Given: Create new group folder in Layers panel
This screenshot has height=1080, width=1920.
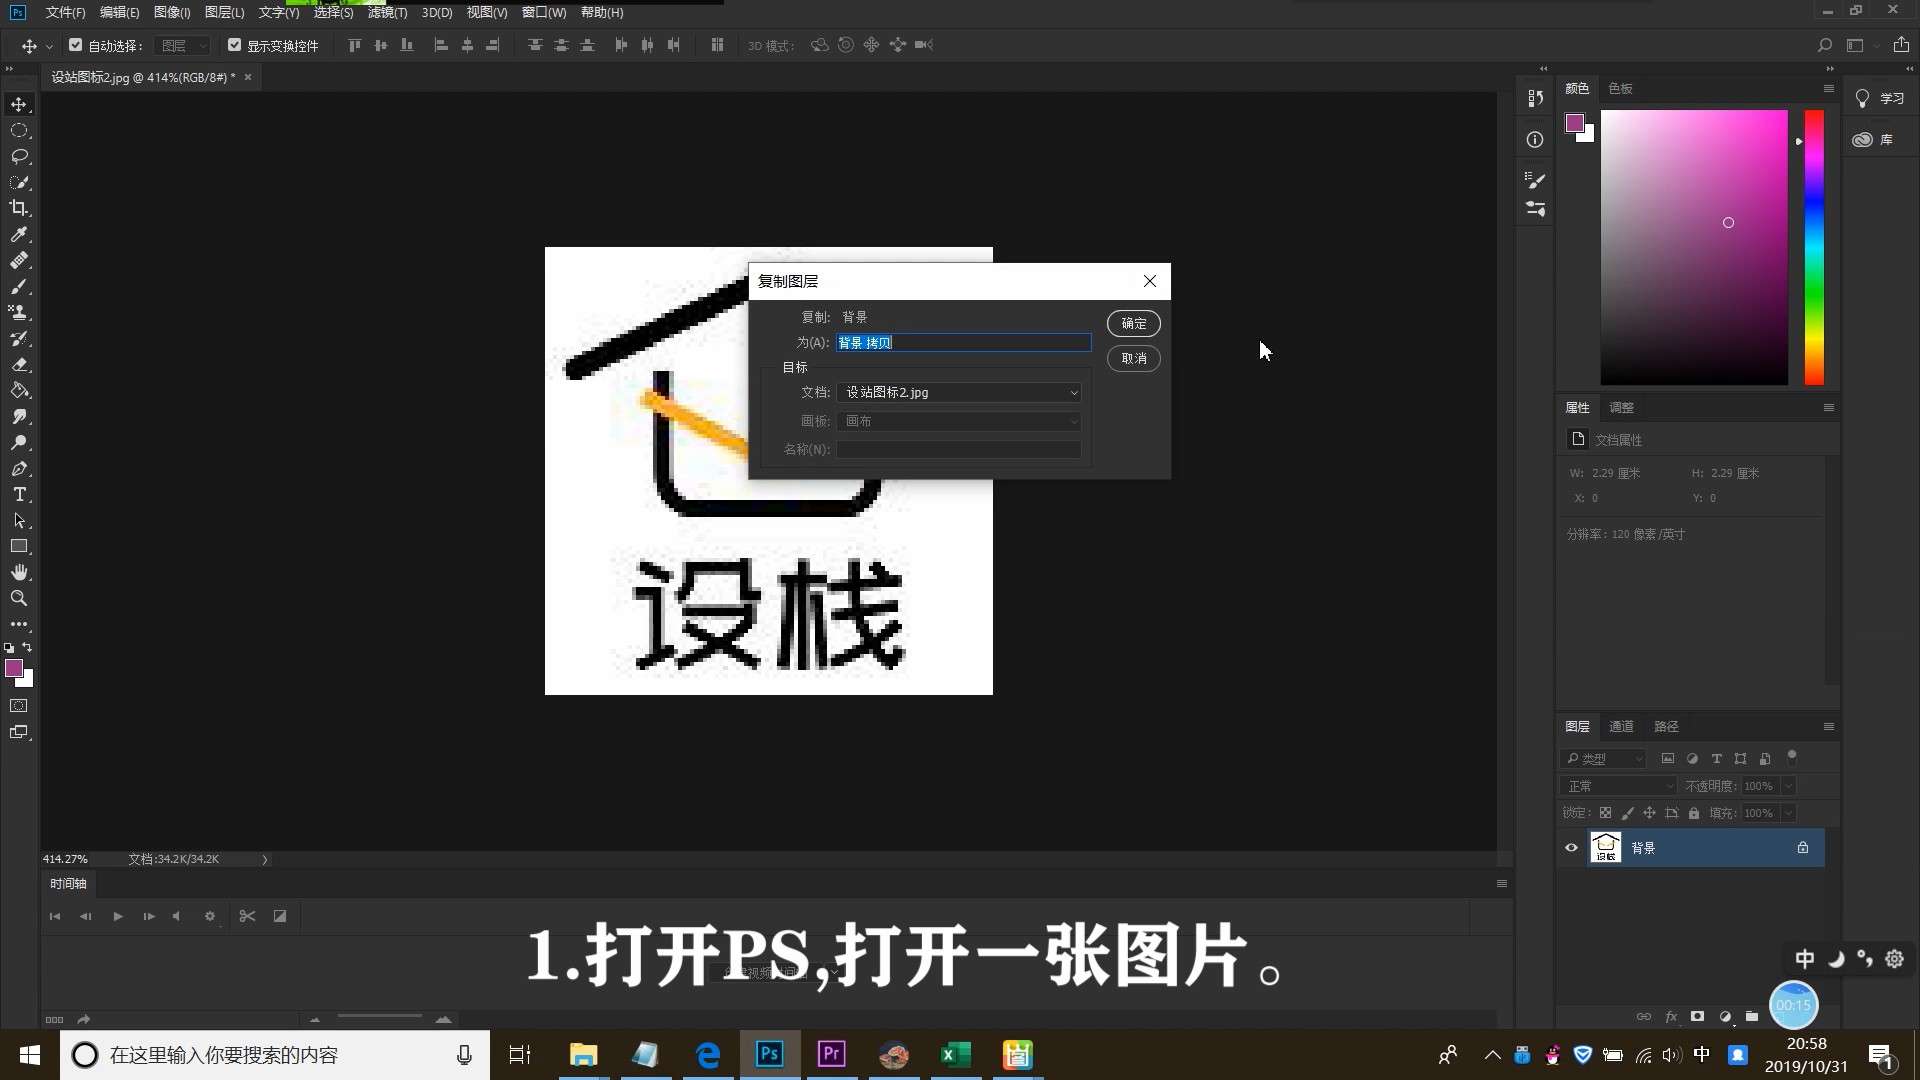Looking at the screenshot, I should click(1752, 1016).
